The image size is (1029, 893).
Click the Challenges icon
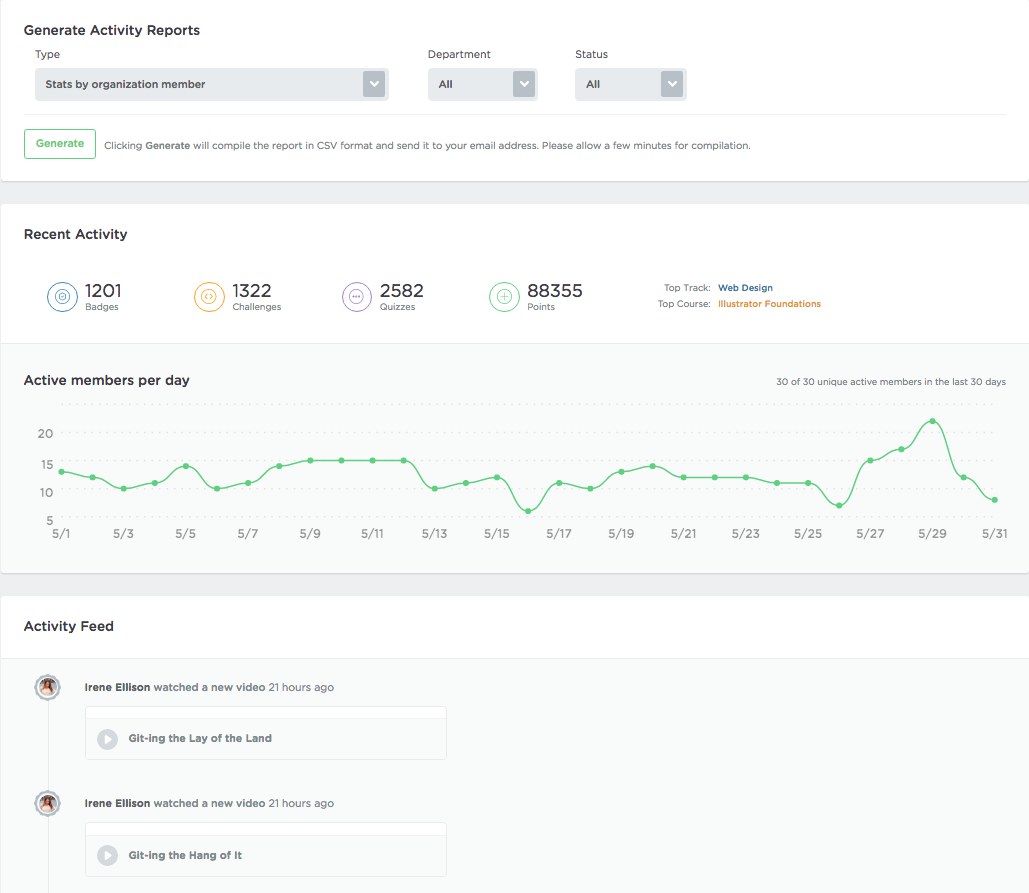(x=209, y=296)
